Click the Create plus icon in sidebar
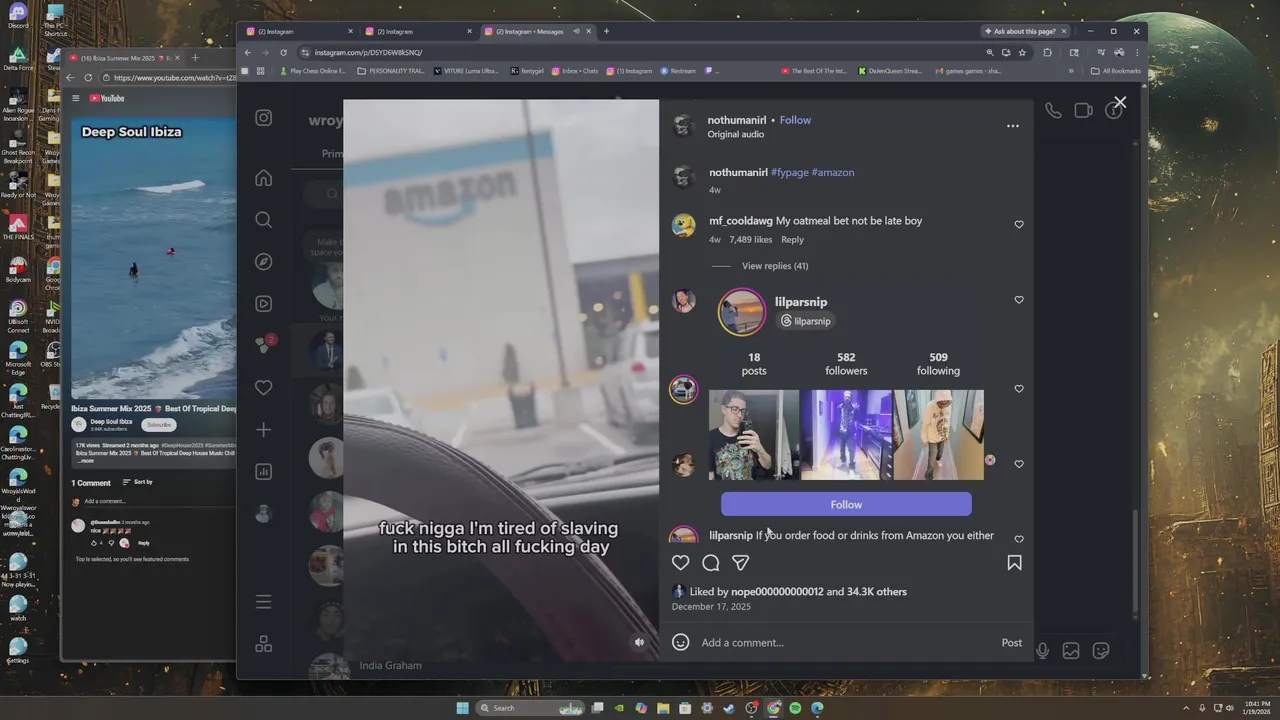 pos(264,430)
